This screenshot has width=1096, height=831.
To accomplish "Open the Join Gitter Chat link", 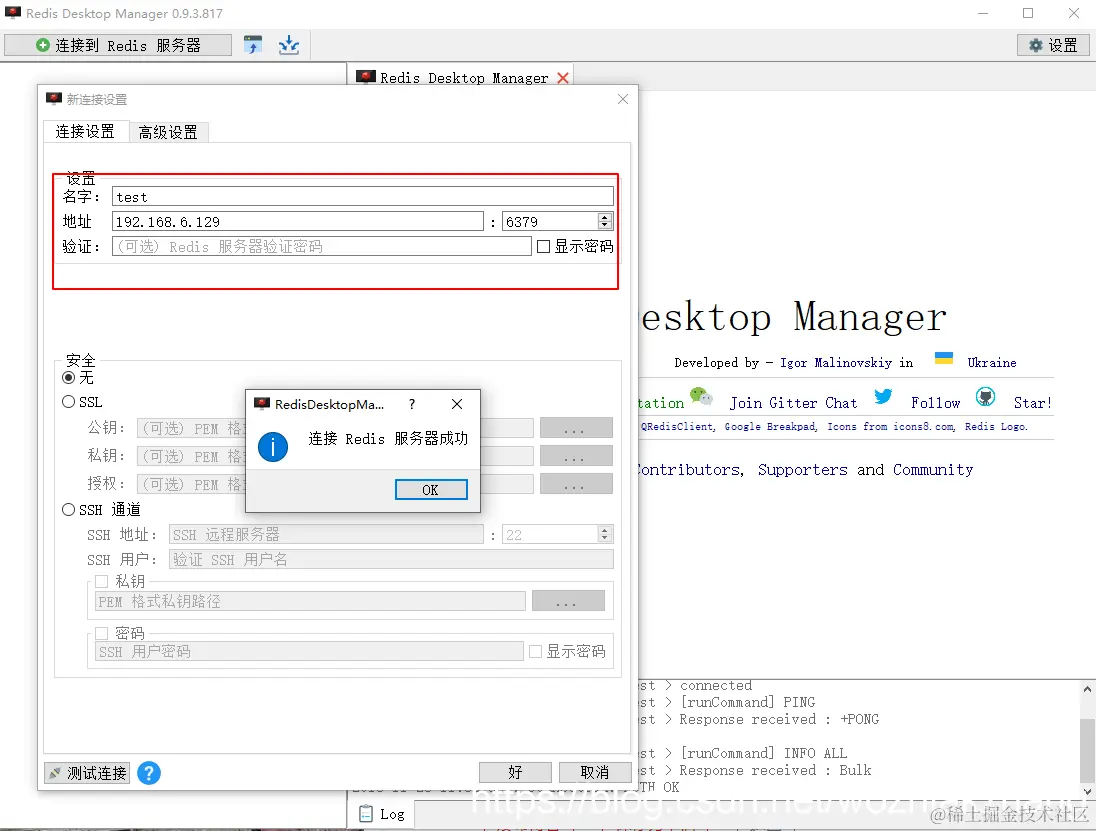I will (x=793, y=403).
